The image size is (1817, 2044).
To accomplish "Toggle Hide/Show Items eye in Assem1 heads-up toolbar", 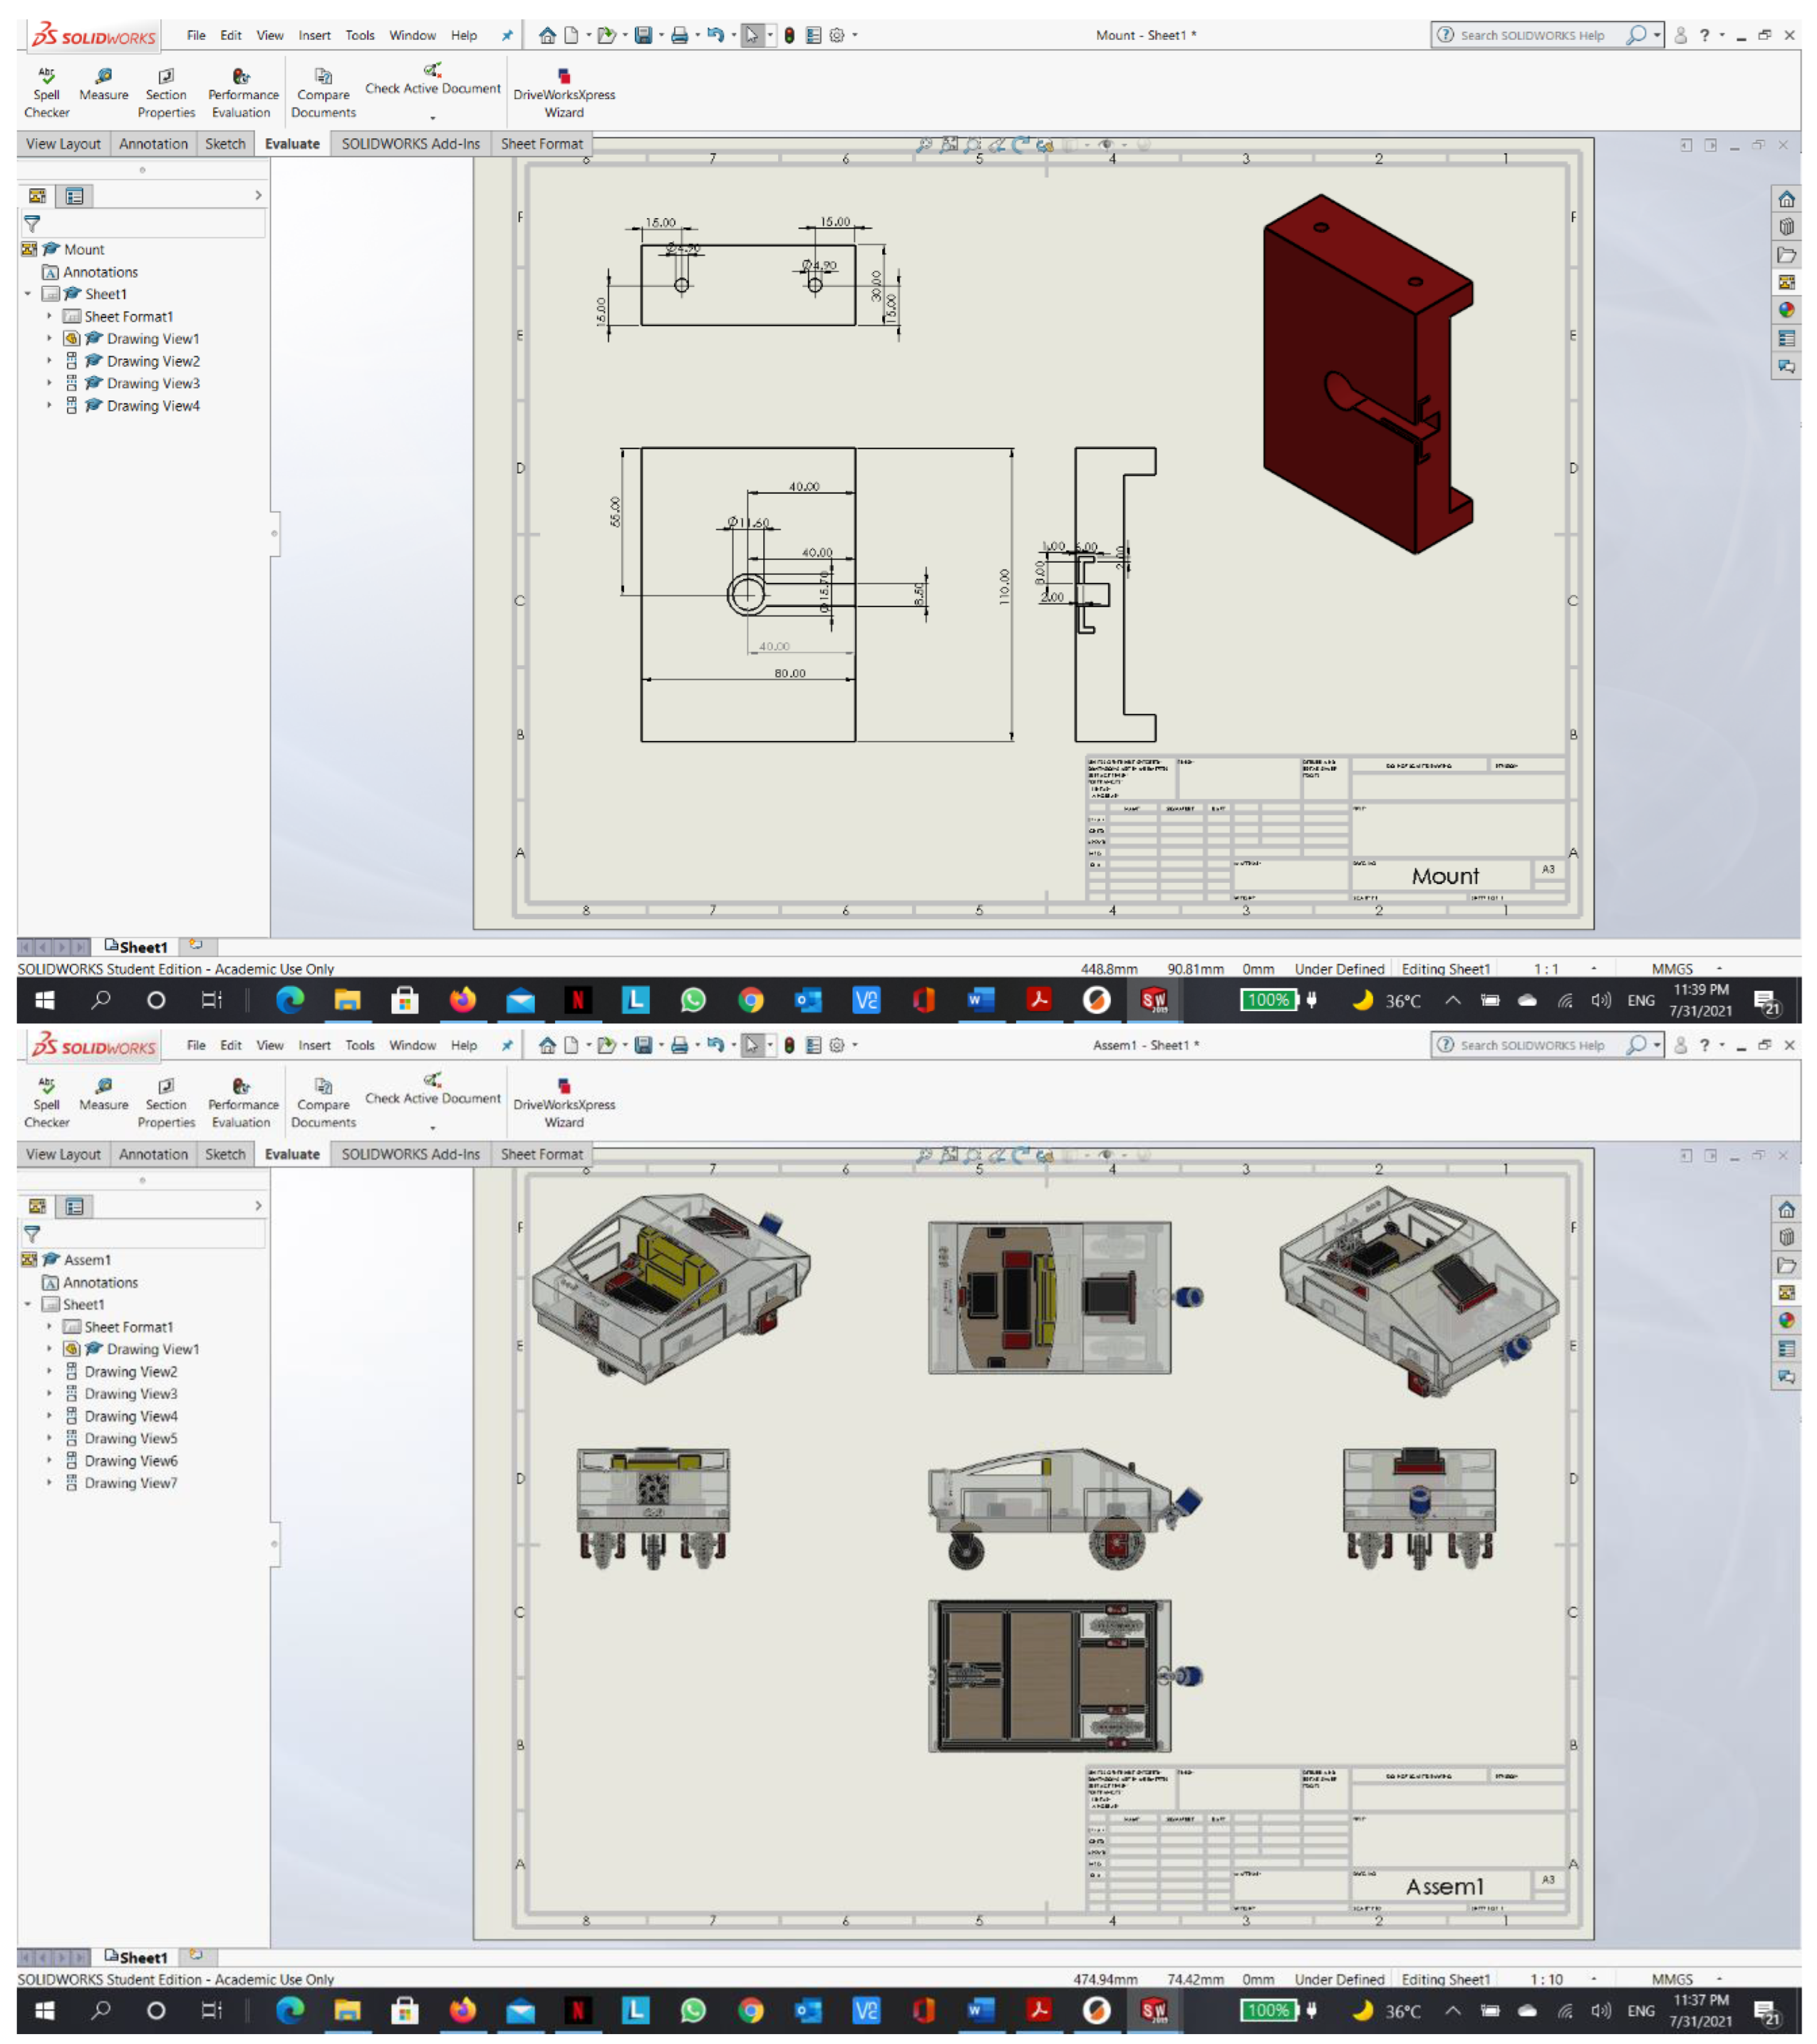I will click(1106, 1154).
